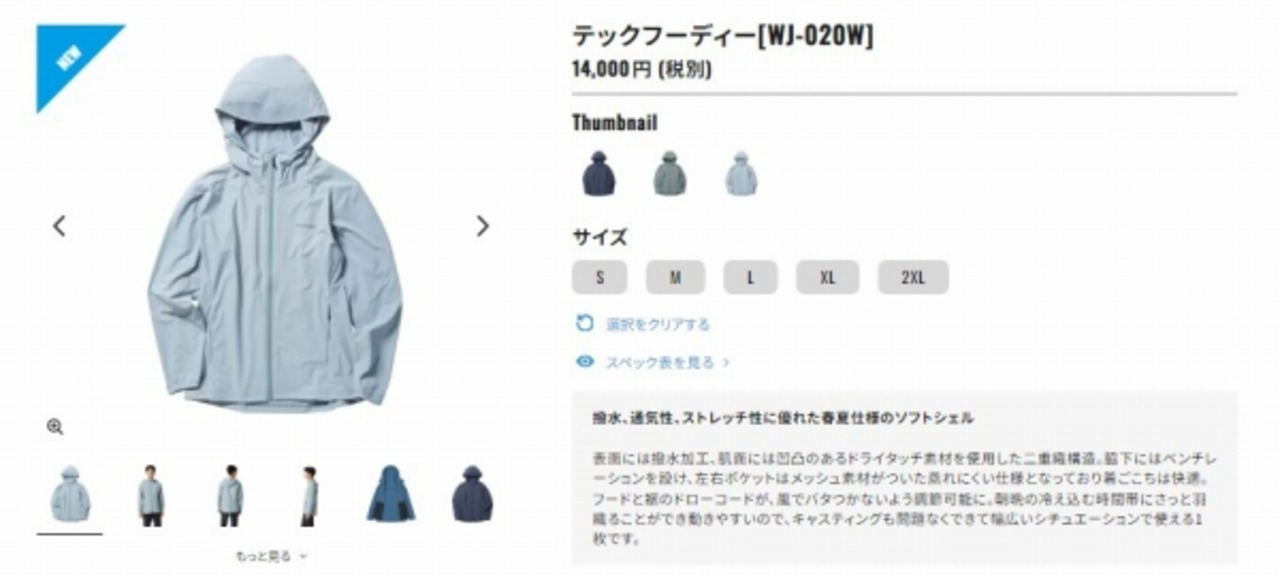Open the magnifier zoom icon under the jacket
The image size is (1280, 578).
pyautogui.click(x=55, y=427)
